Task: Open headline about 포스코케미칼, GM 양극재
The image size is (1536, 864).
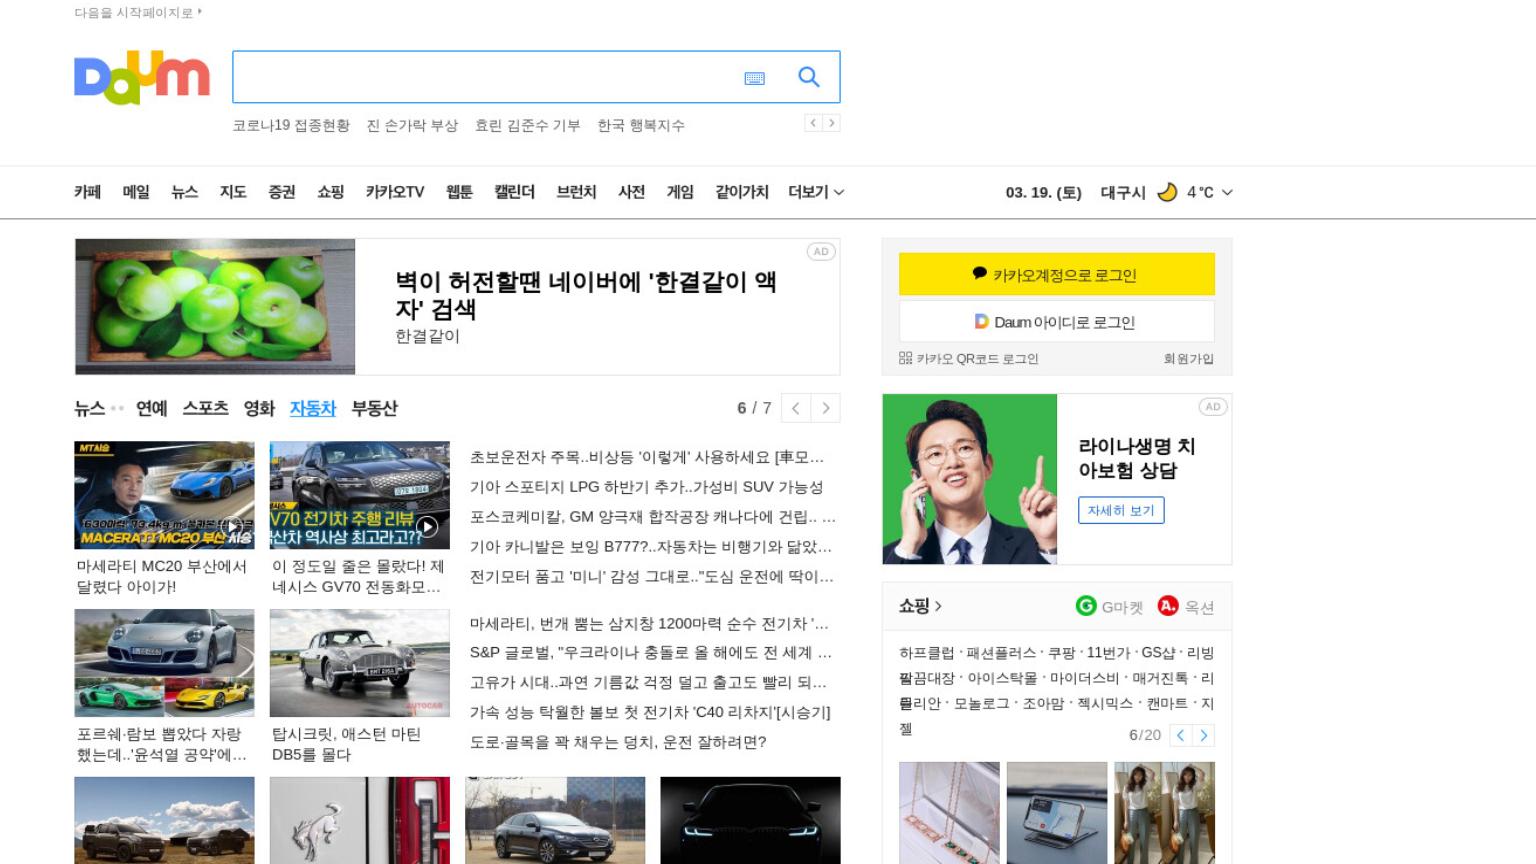Action: 652,517
